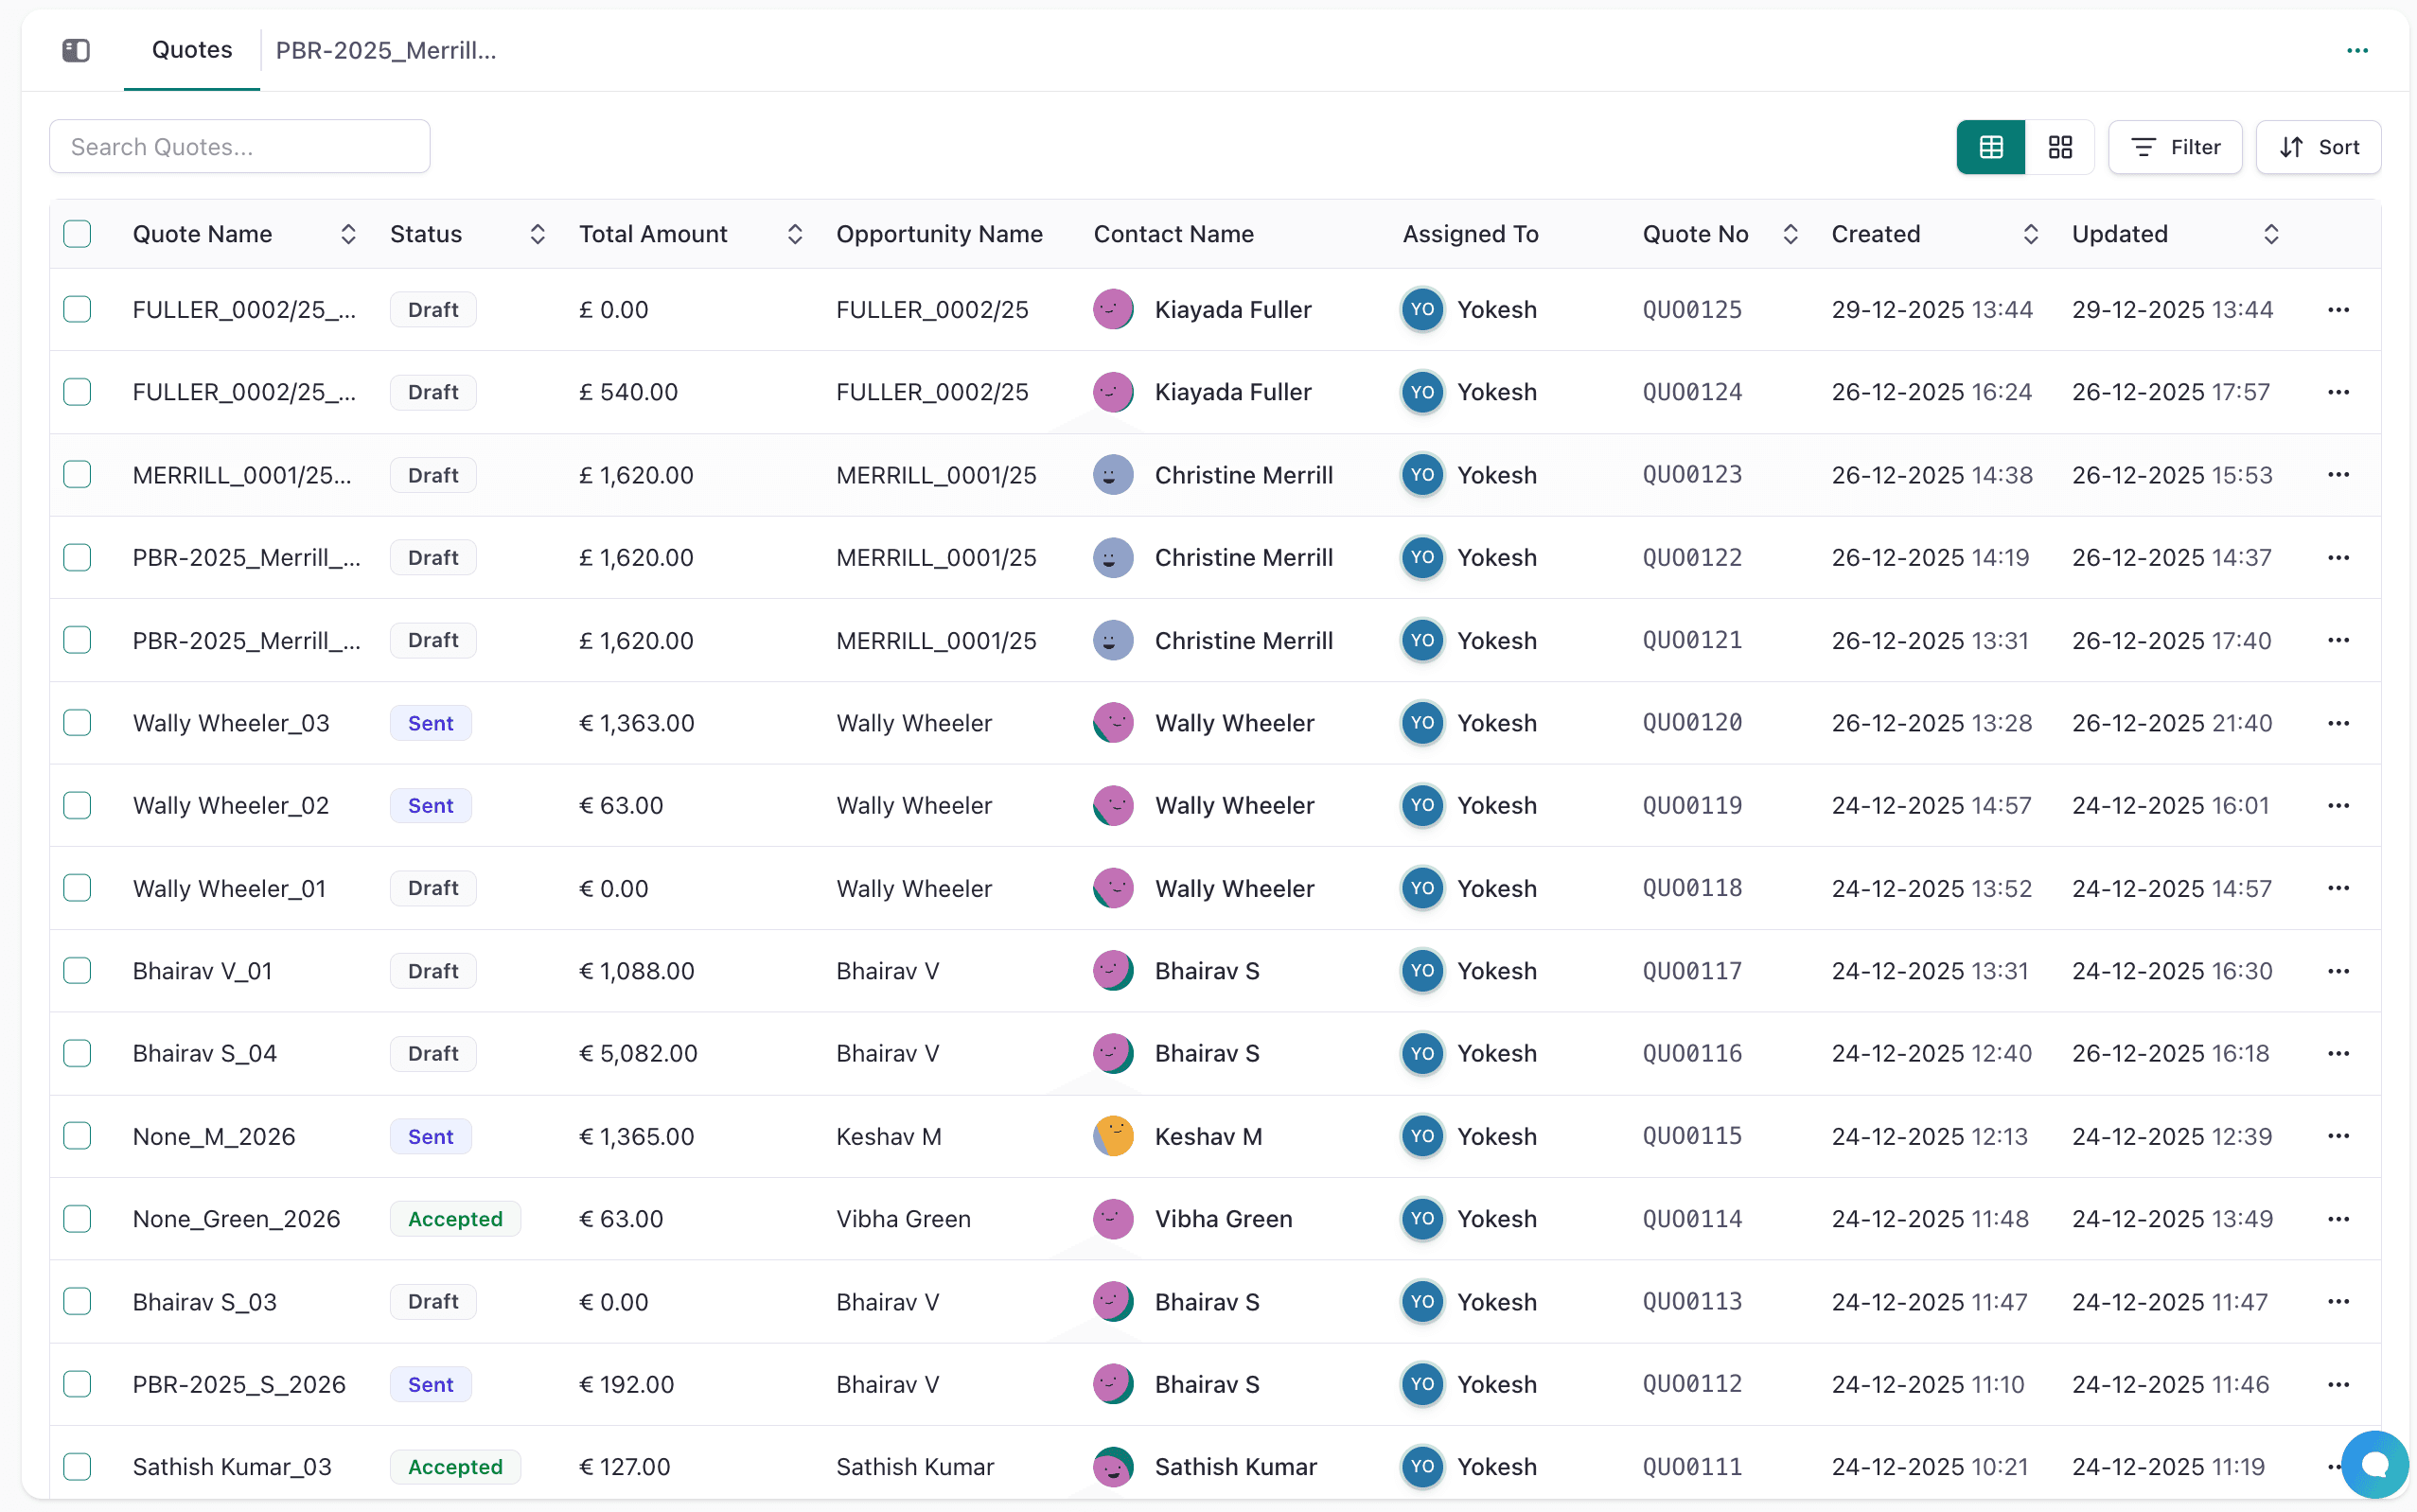Open chat support bubble
2417x1512 pixels.
point(2374,1464)
